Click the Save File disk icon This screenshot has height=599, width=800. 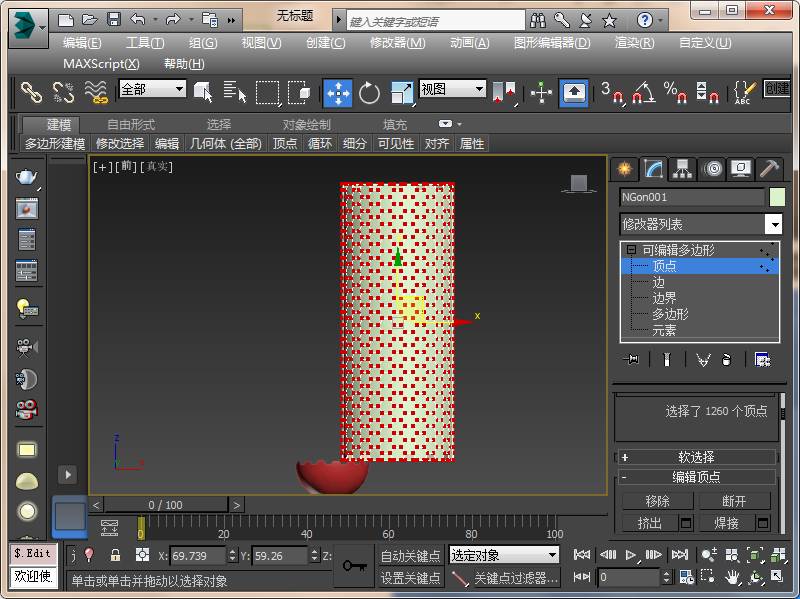[x=114, y=20]
